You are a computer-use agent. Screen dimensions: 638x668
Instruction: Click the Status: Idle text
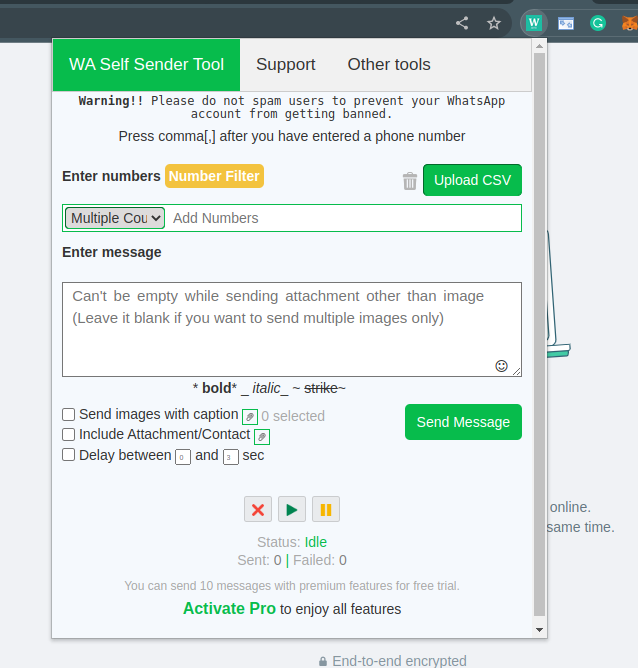click(x=292, y=542)
